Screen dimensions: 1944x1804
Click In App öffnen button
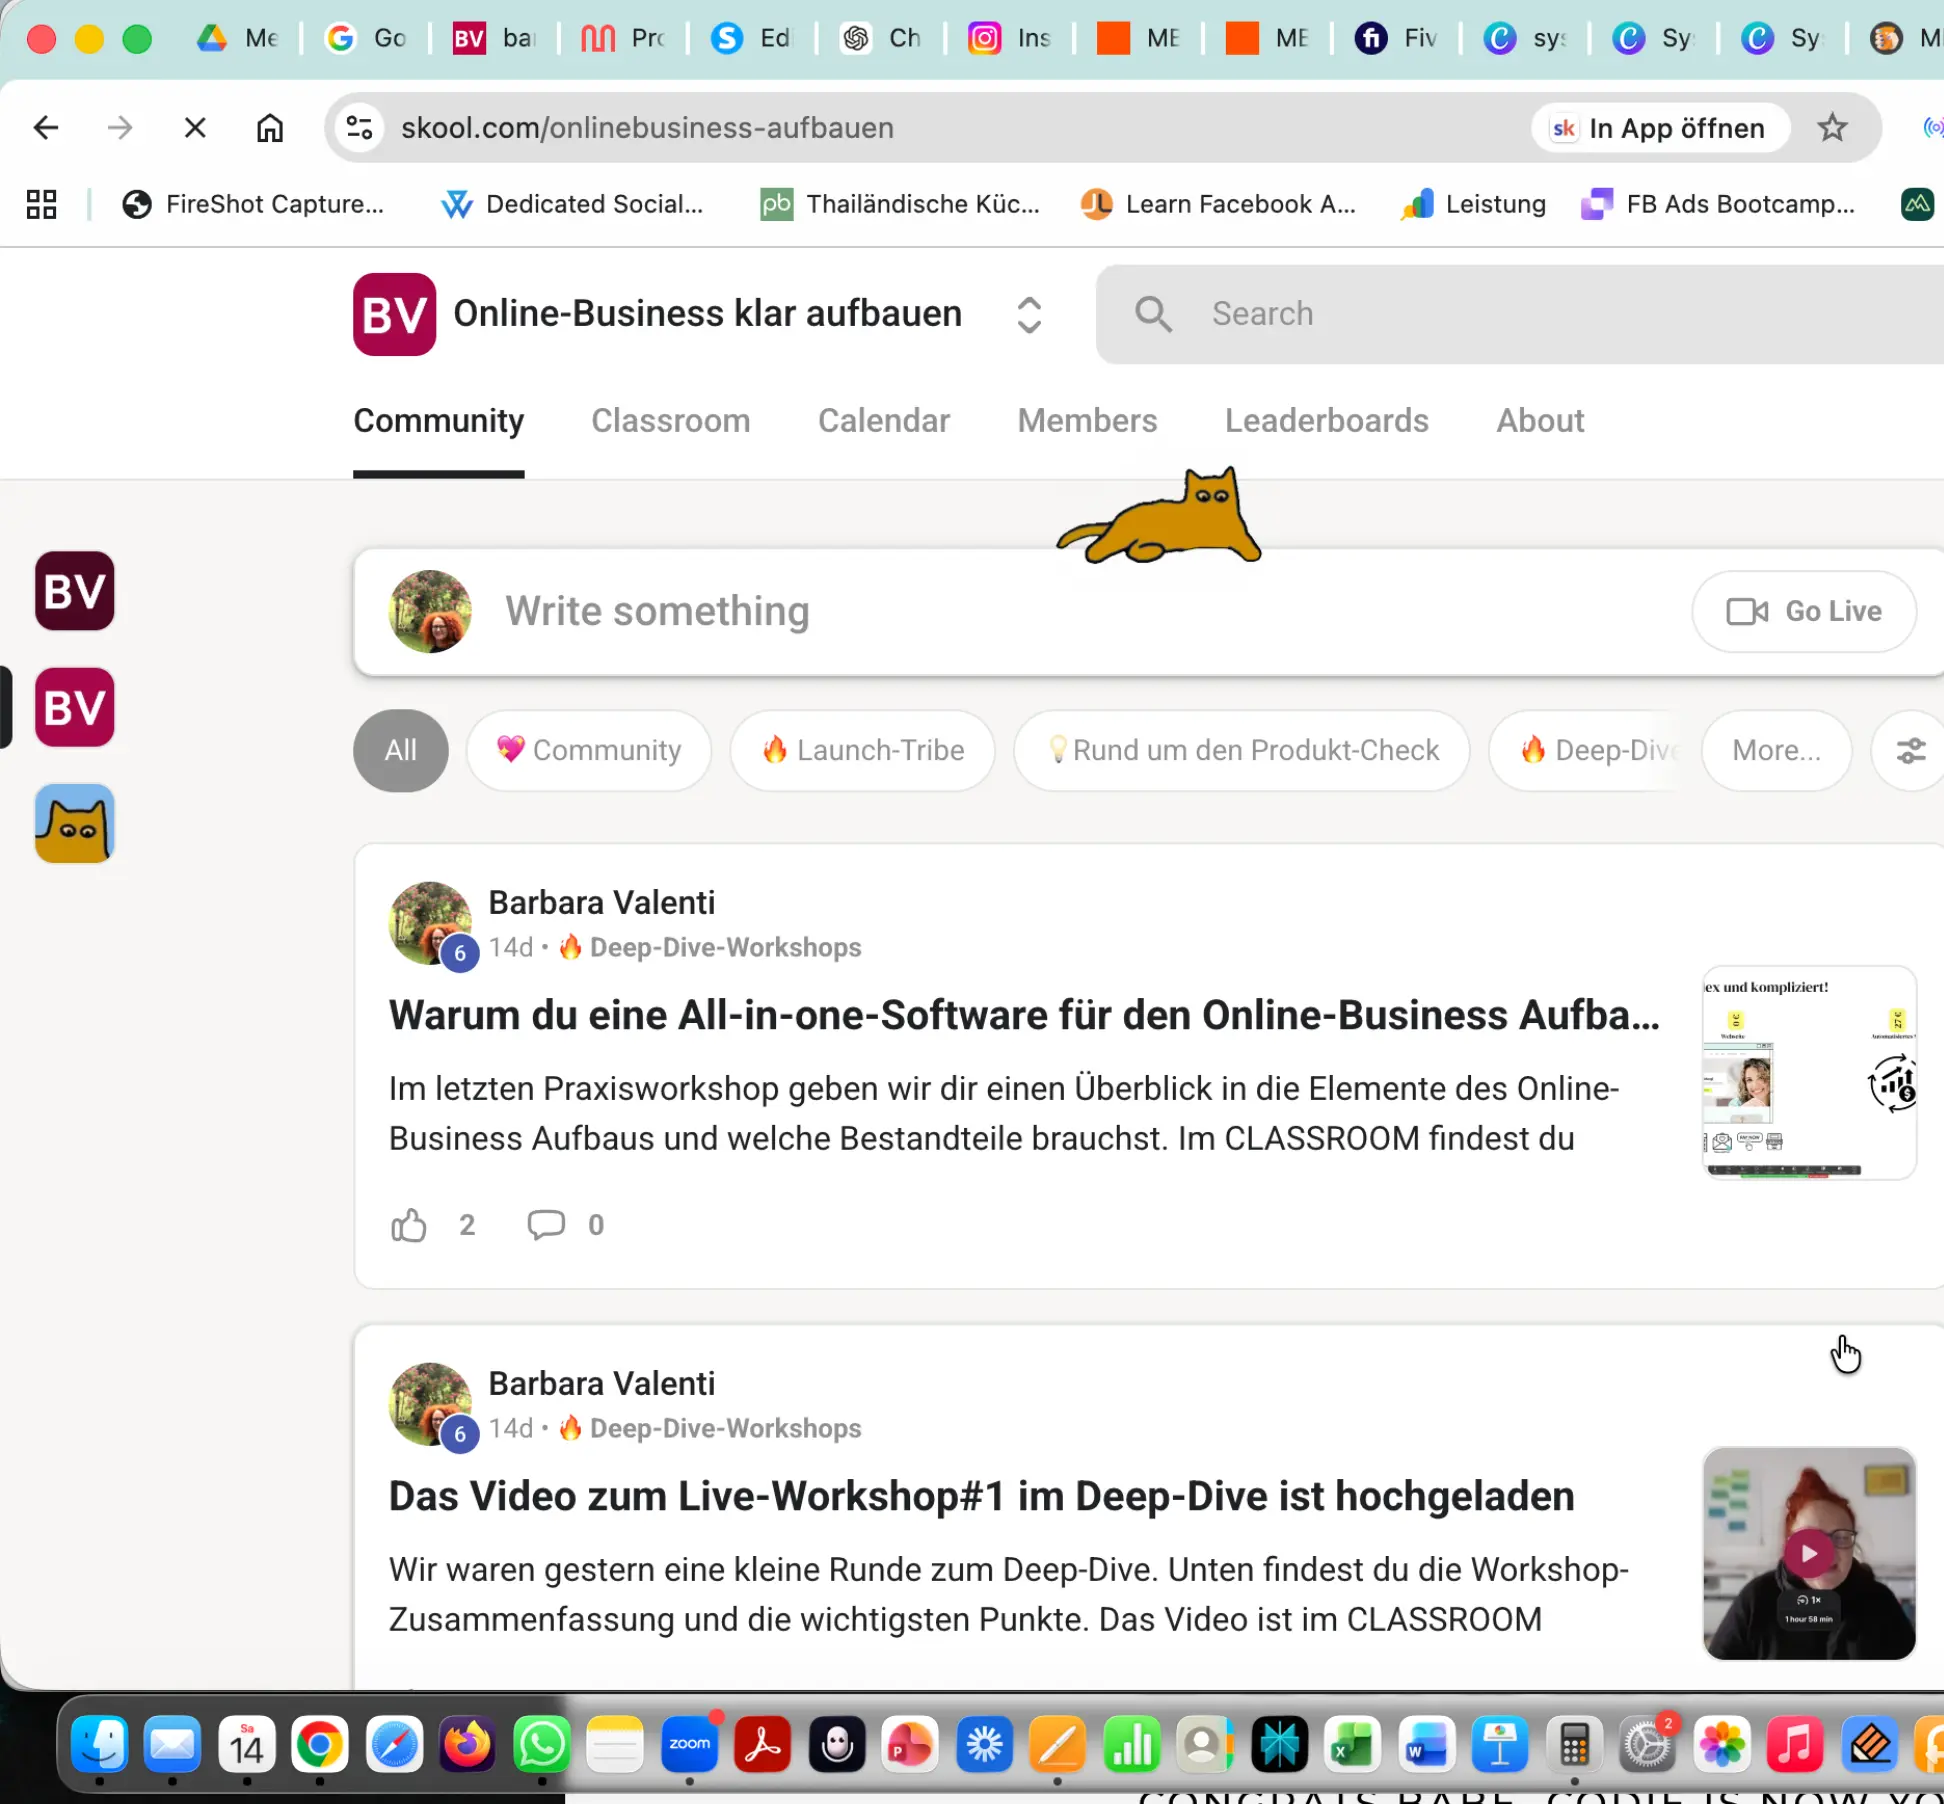1660,128
